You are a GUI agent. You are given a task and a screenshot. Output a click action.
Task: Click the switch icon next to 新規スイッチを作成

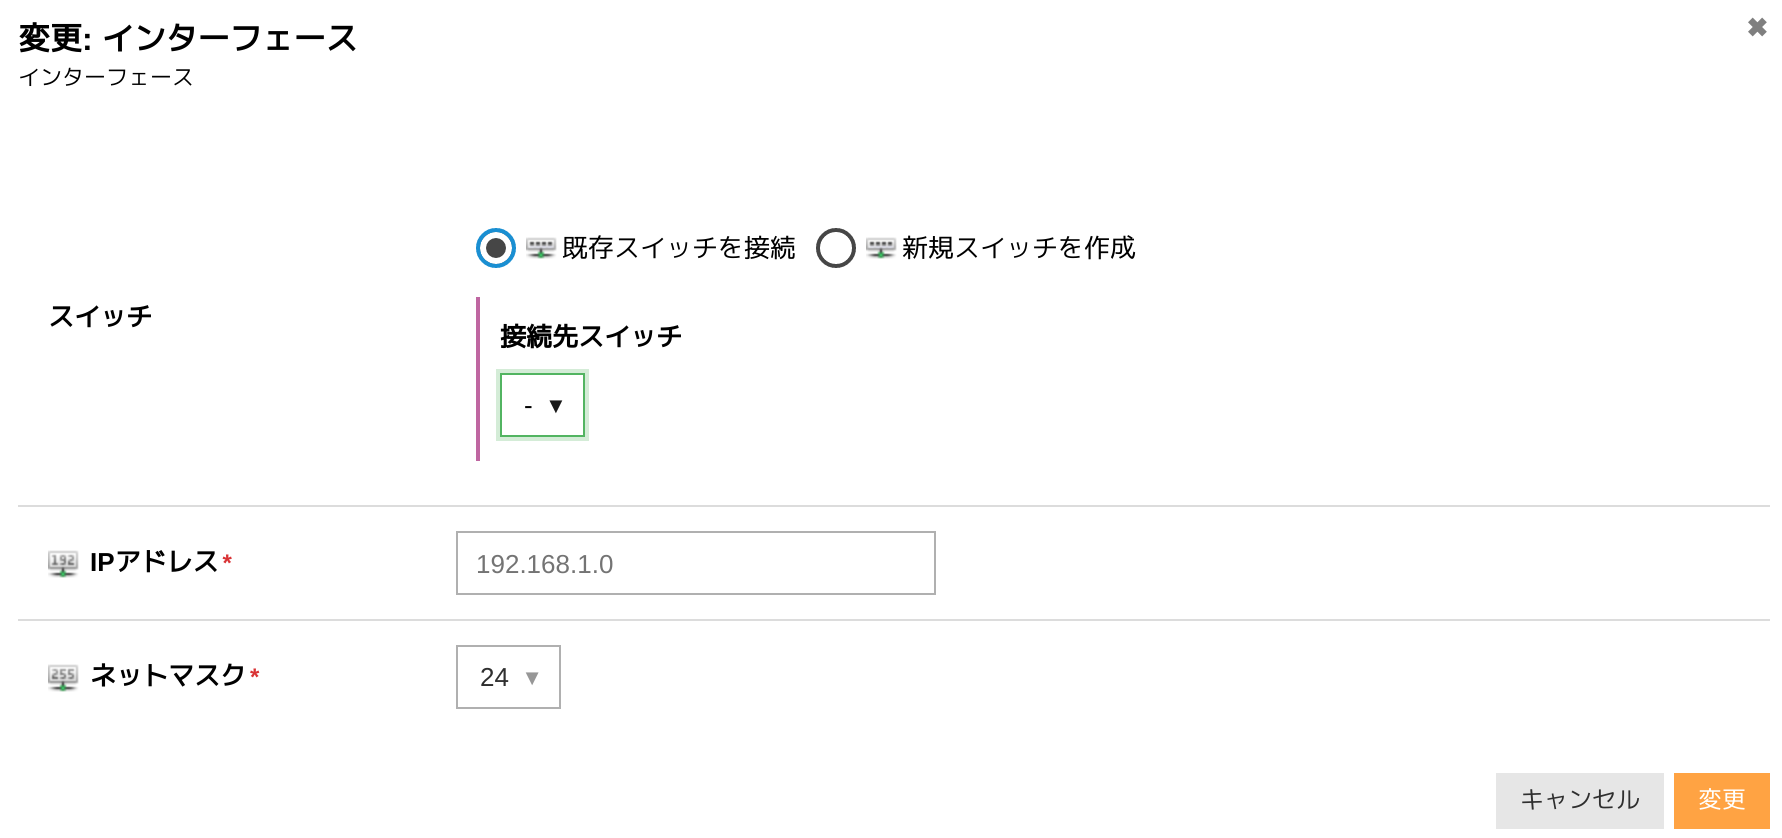coord(880,247)
